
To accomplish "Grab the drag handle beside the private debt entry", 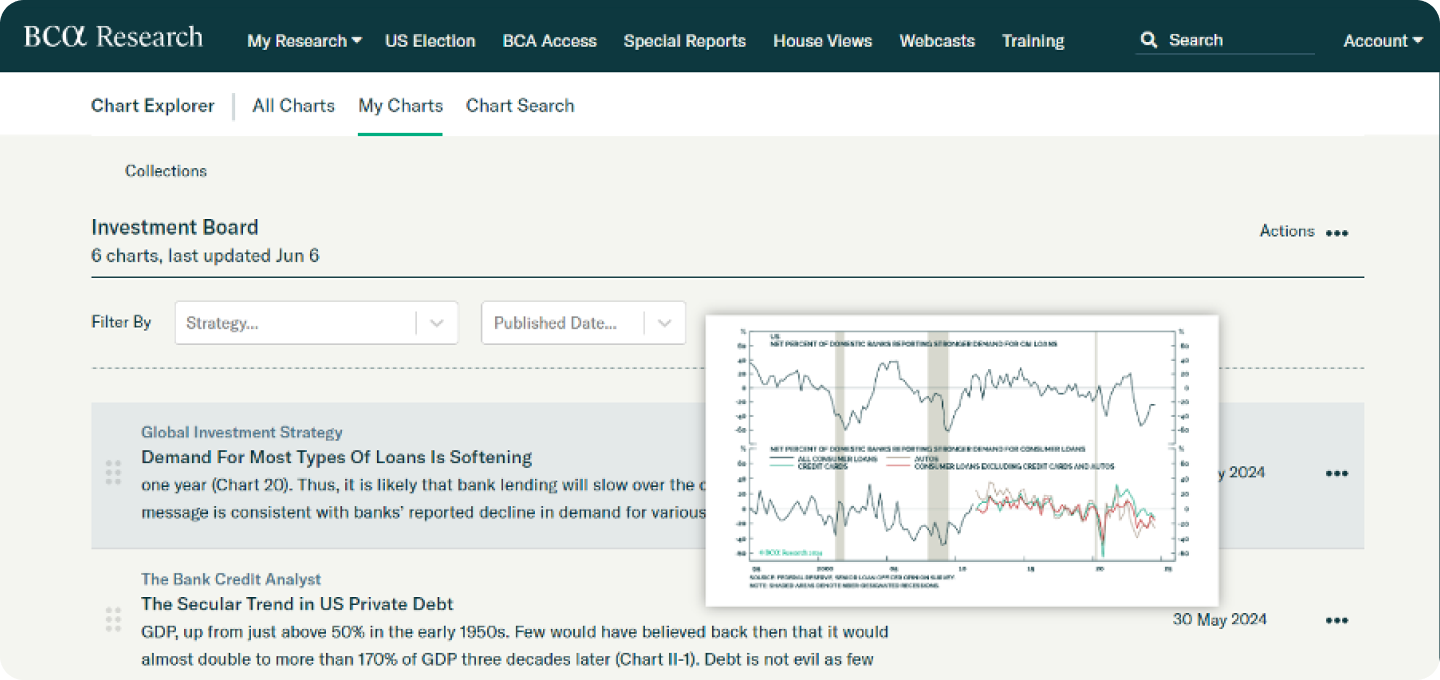I will [x=113, y=620].
